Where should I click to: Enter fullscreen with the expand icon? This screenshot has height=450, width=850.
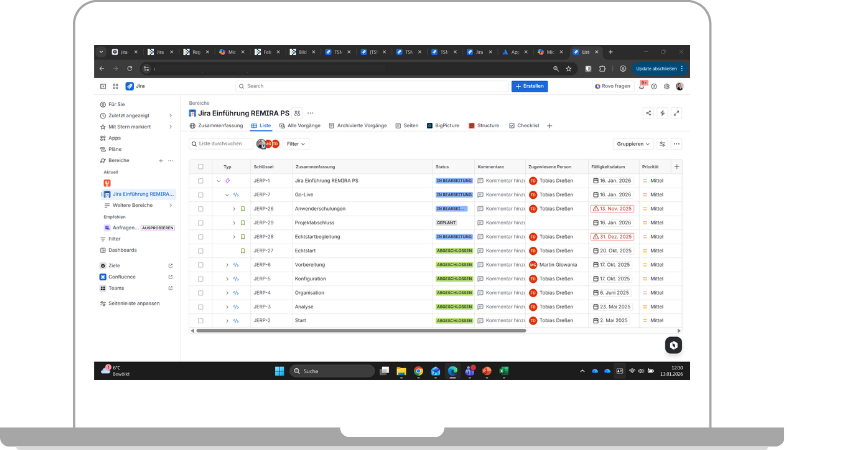click(x=677, y=113)
